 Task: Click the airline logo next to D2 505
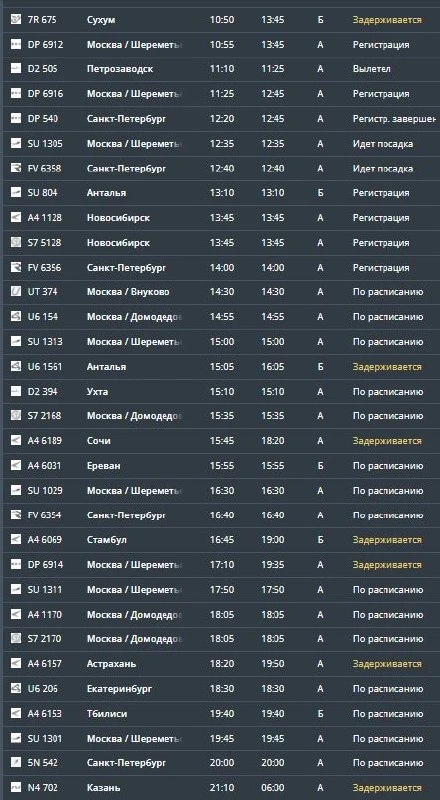pyautogui.click(x=16, y=69)
